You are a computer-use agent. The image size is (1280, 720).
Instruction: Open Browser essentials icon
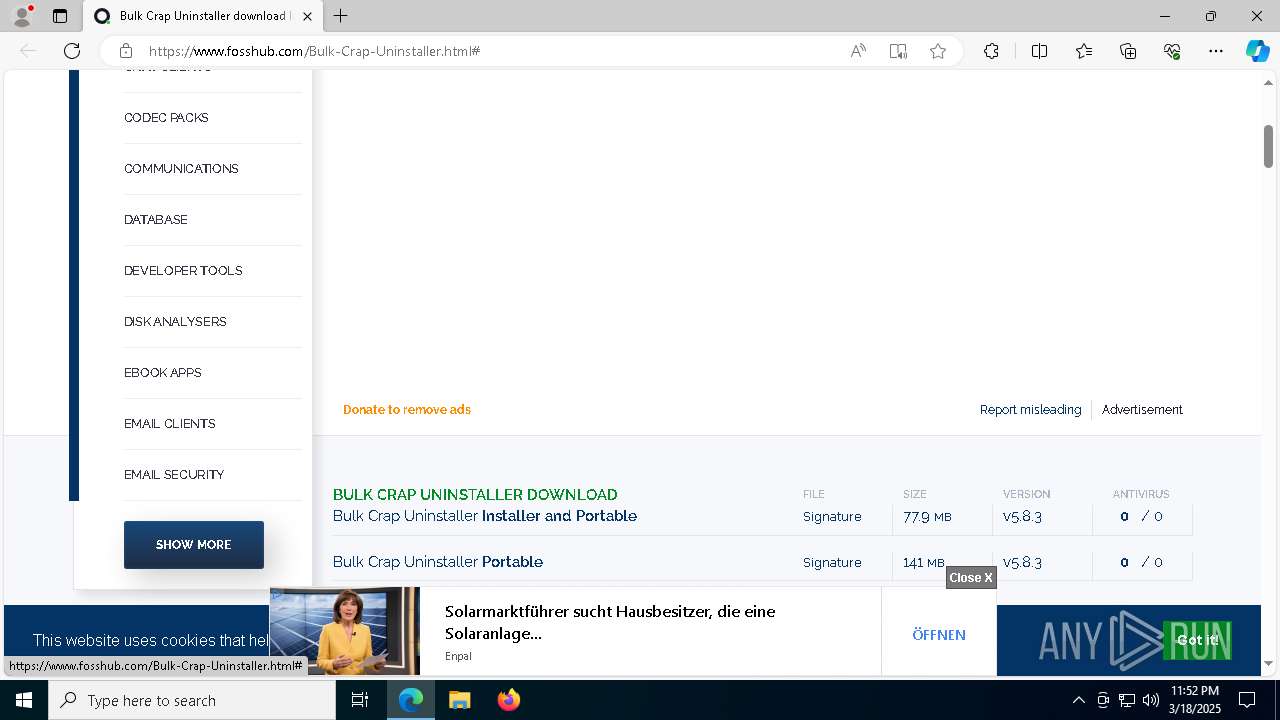[x=1172, y=51]
